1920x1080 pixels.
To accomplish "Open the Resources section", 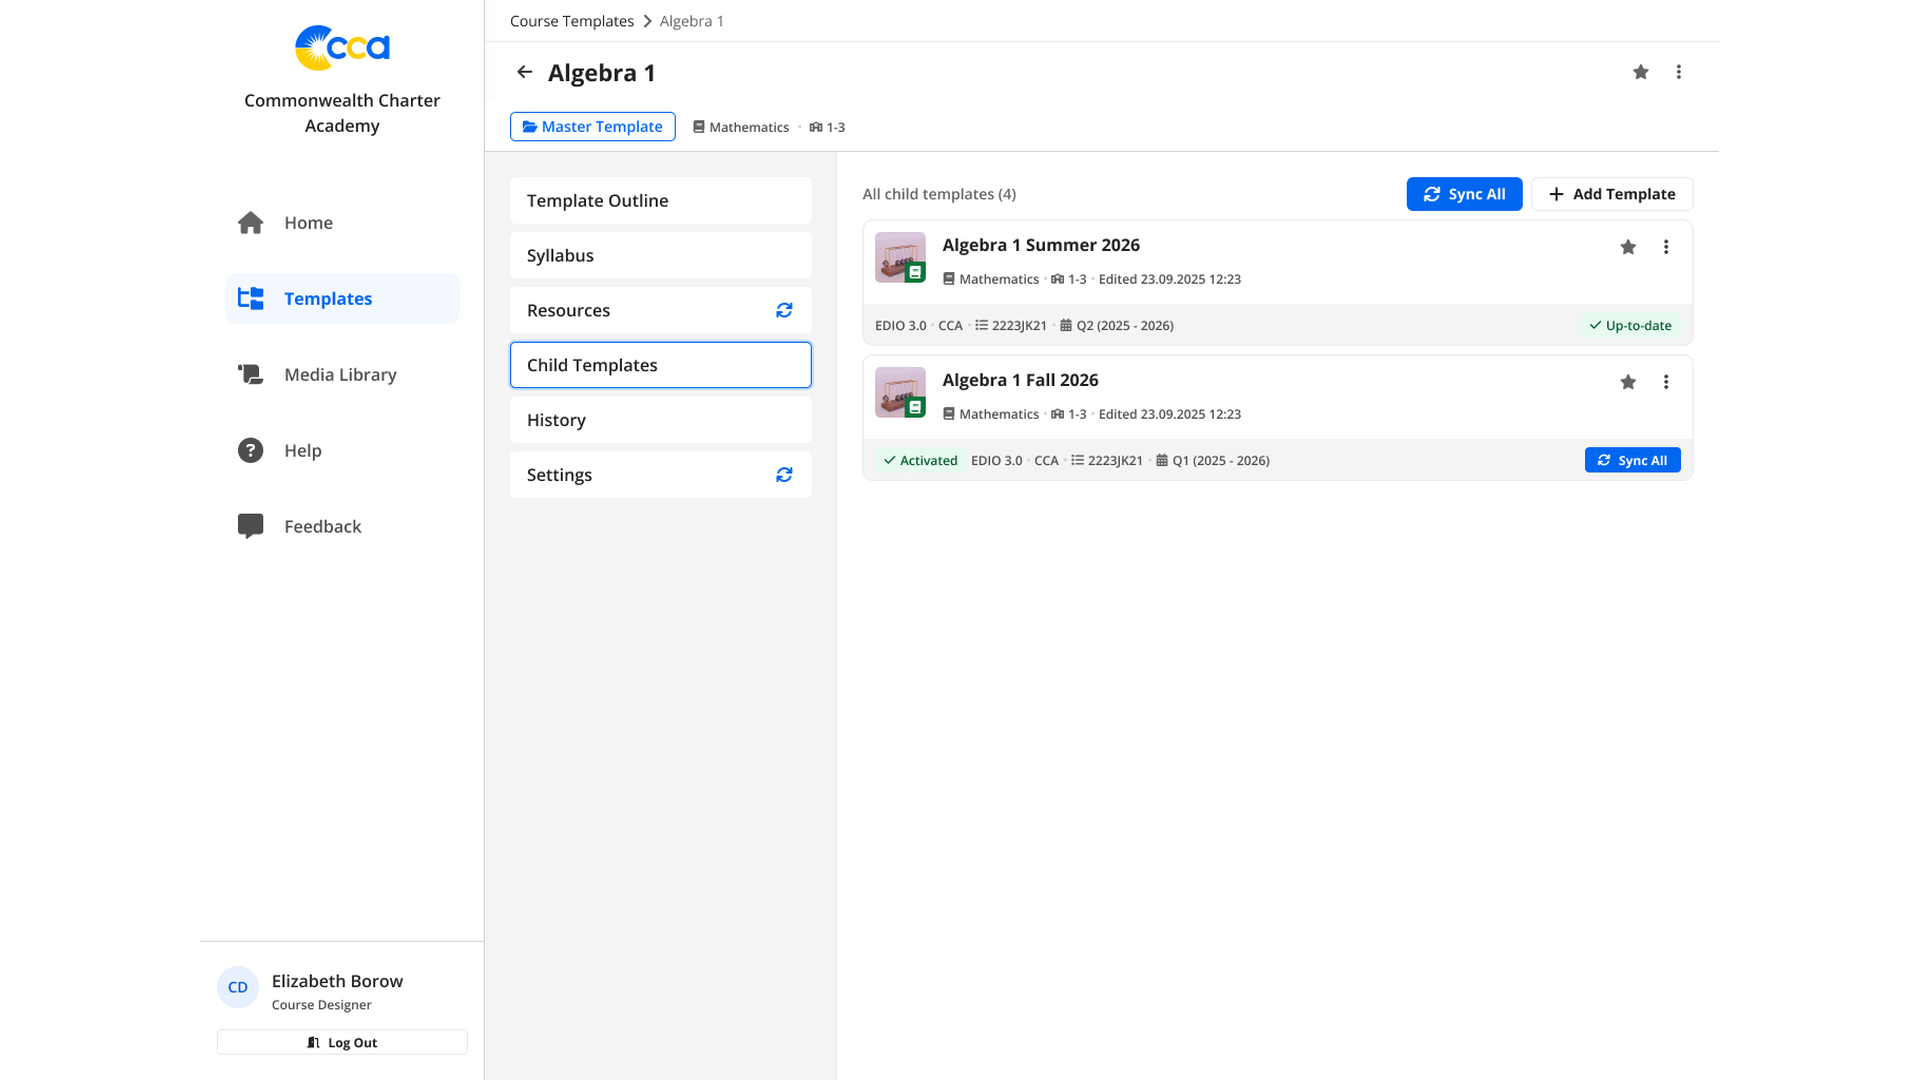I will click(661, 311).
